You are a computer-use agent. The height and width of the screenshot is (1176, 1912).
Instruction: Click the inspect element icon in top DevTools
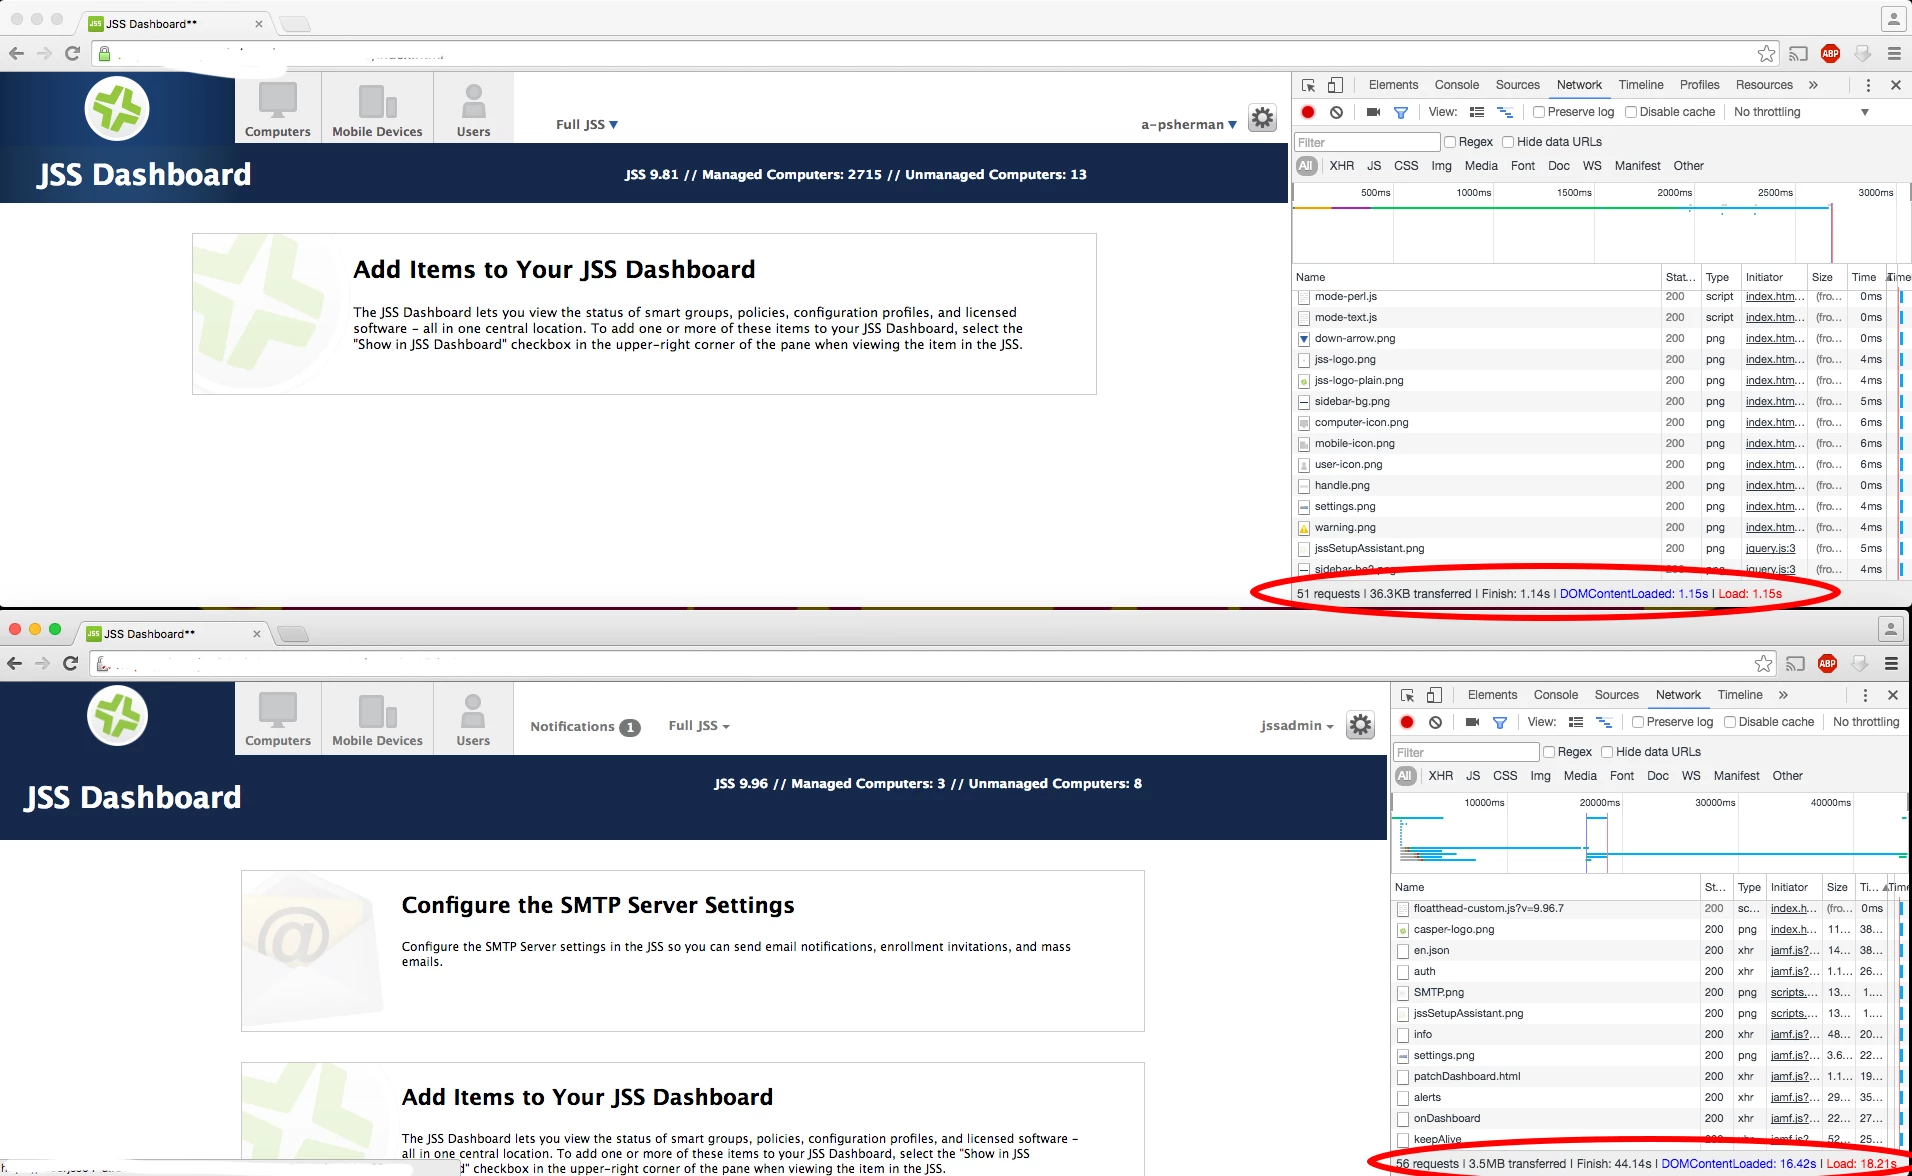pyautogui.click(x=1308, y=85)
